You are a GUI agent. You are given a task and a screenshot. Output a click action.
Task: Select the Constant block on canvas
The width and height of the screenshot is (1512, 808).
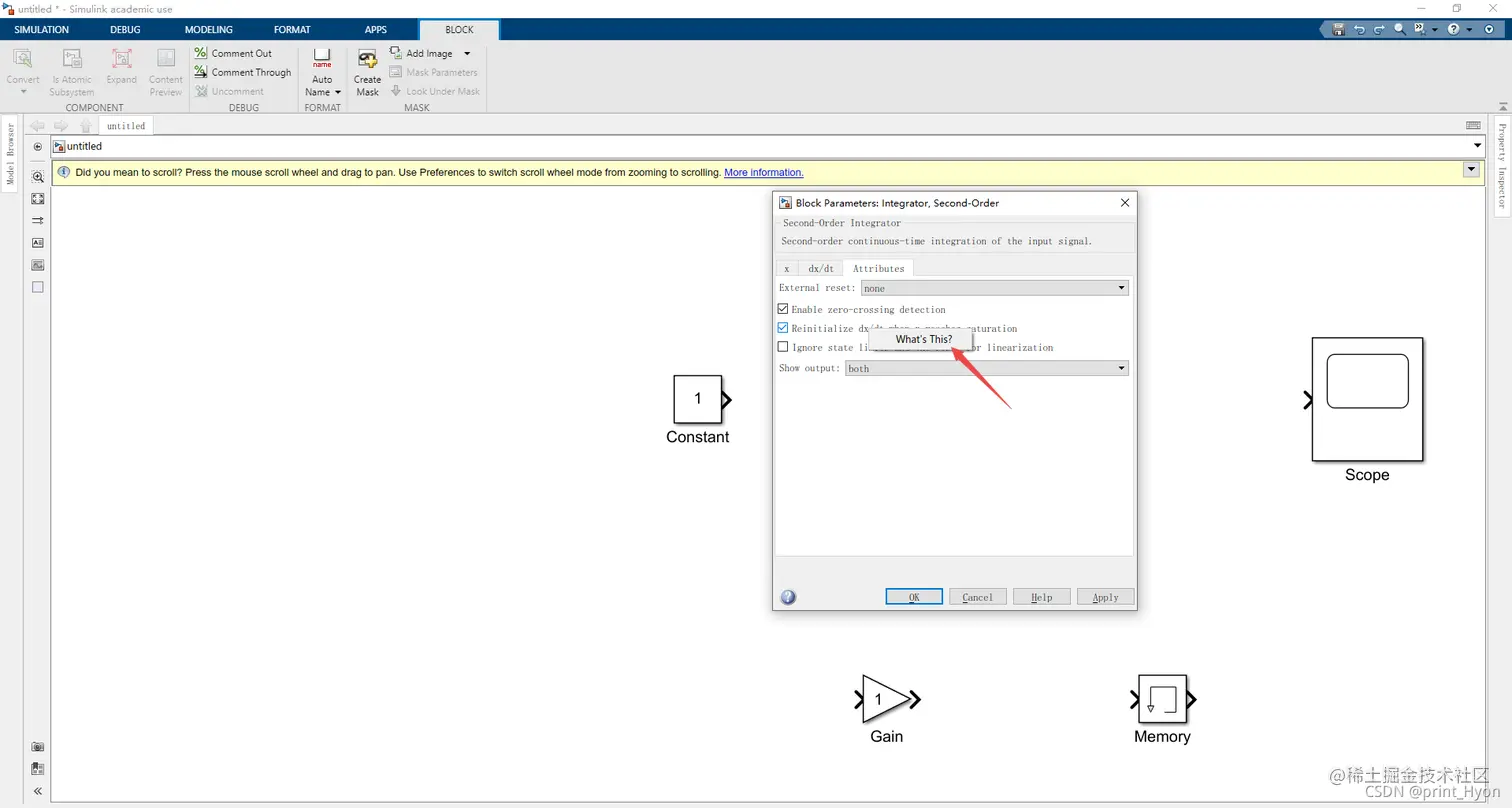click(x=698, y=399)
